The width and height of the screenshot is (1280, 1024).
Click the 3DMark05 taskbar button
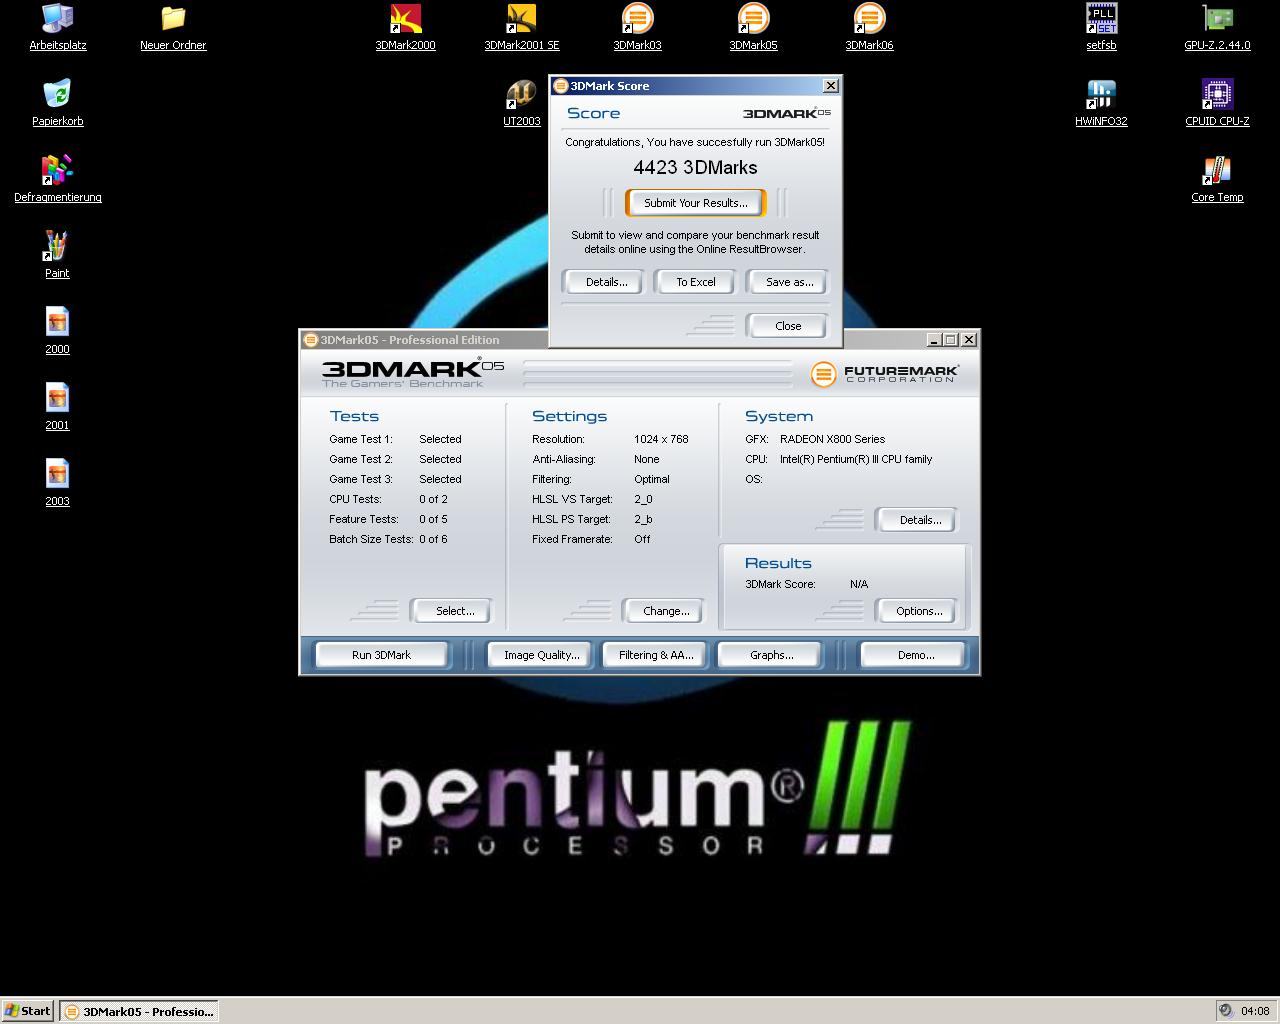coord(139,1011)
